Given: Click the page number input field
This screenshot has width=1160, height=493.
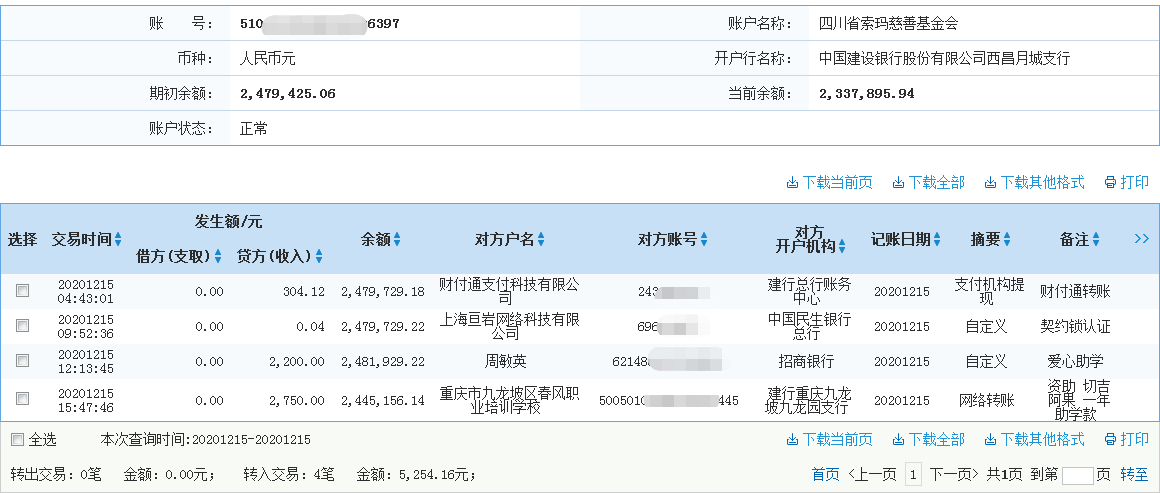Looking at the screenshot, I should pyautogui.click(x=1077, y=476).
